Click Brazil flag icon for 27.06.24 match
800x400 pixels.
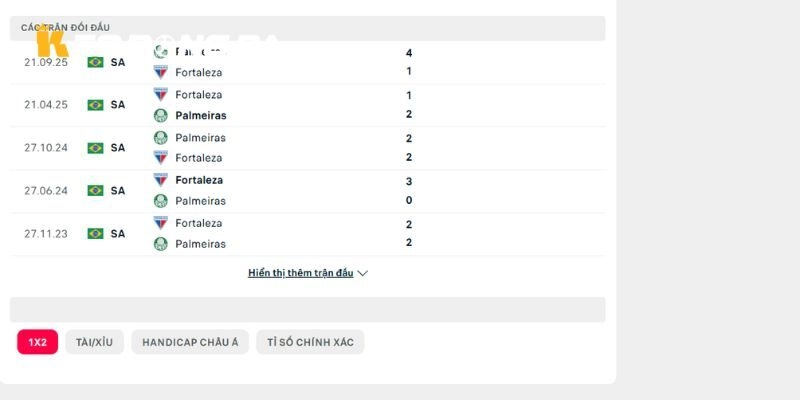coord(95,190)
